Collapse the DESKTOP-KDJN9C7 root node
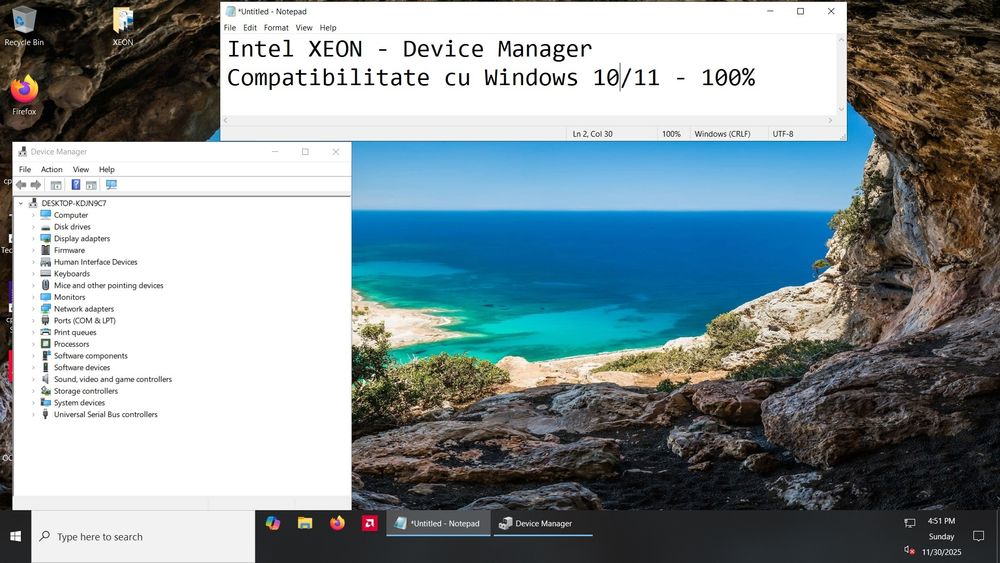Viewport: 1000px width, 563px height. point(21,203)
